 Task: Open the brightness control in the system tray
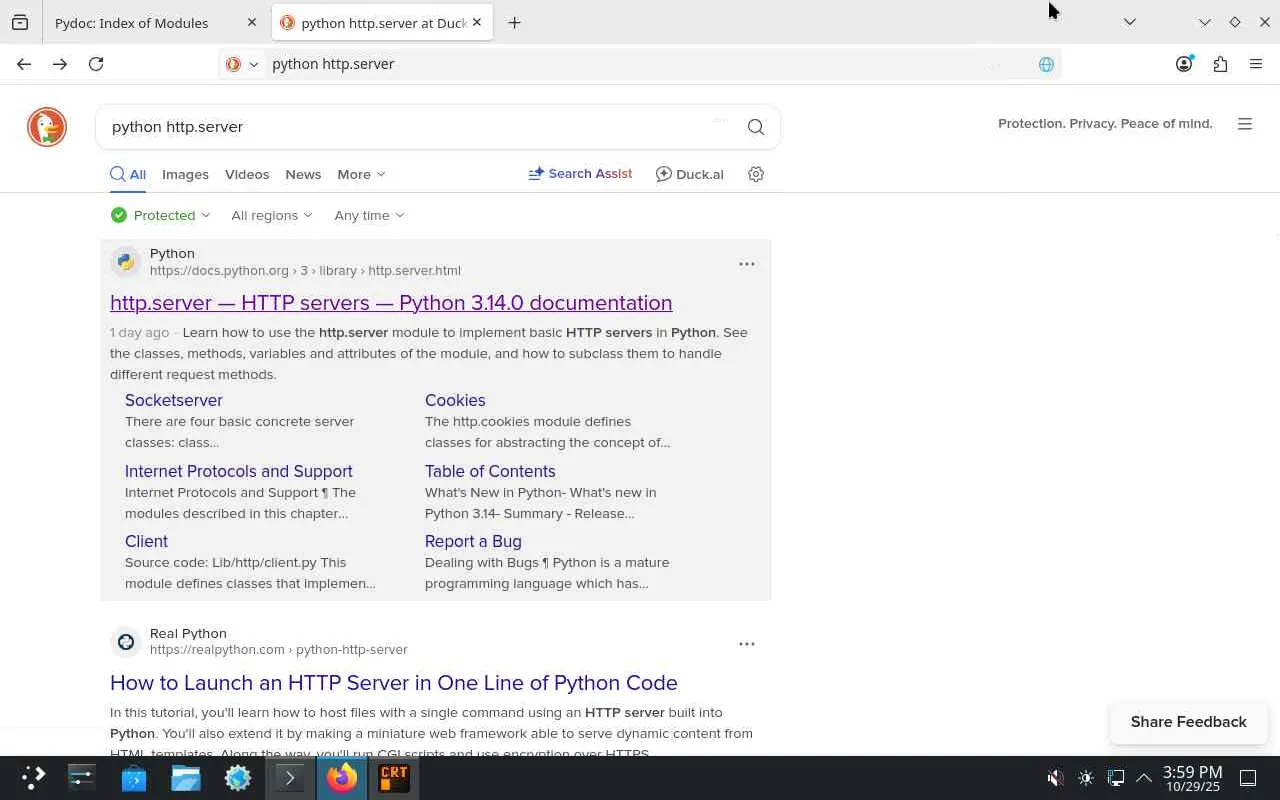pyautogui.click(x=1086, y=778)
